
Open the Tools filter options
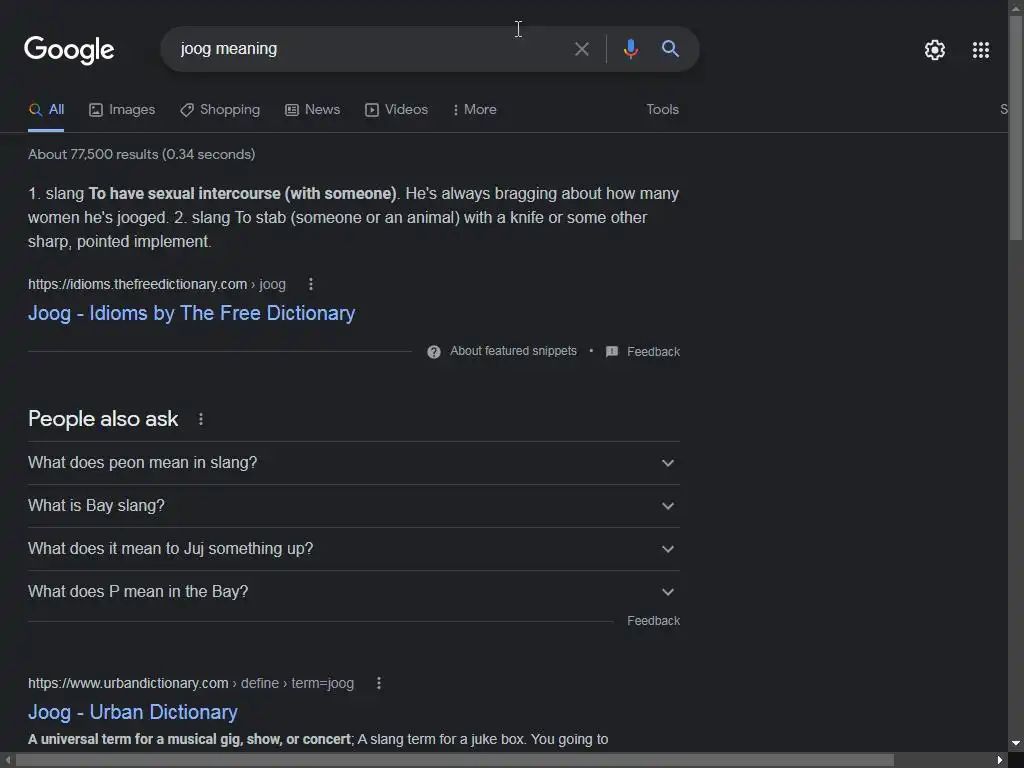coord(662,110)
